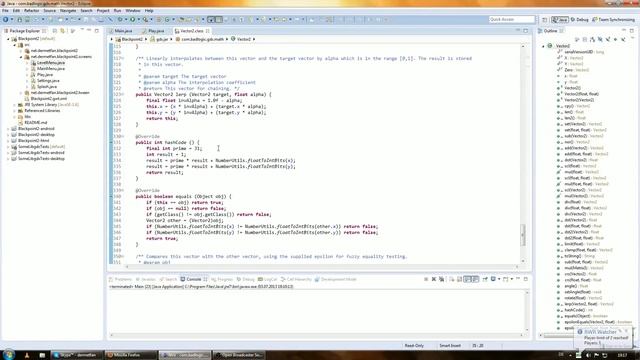Select README.md in Package Explorer
This screenshot has height=360, width=640.
coord(36,123)
